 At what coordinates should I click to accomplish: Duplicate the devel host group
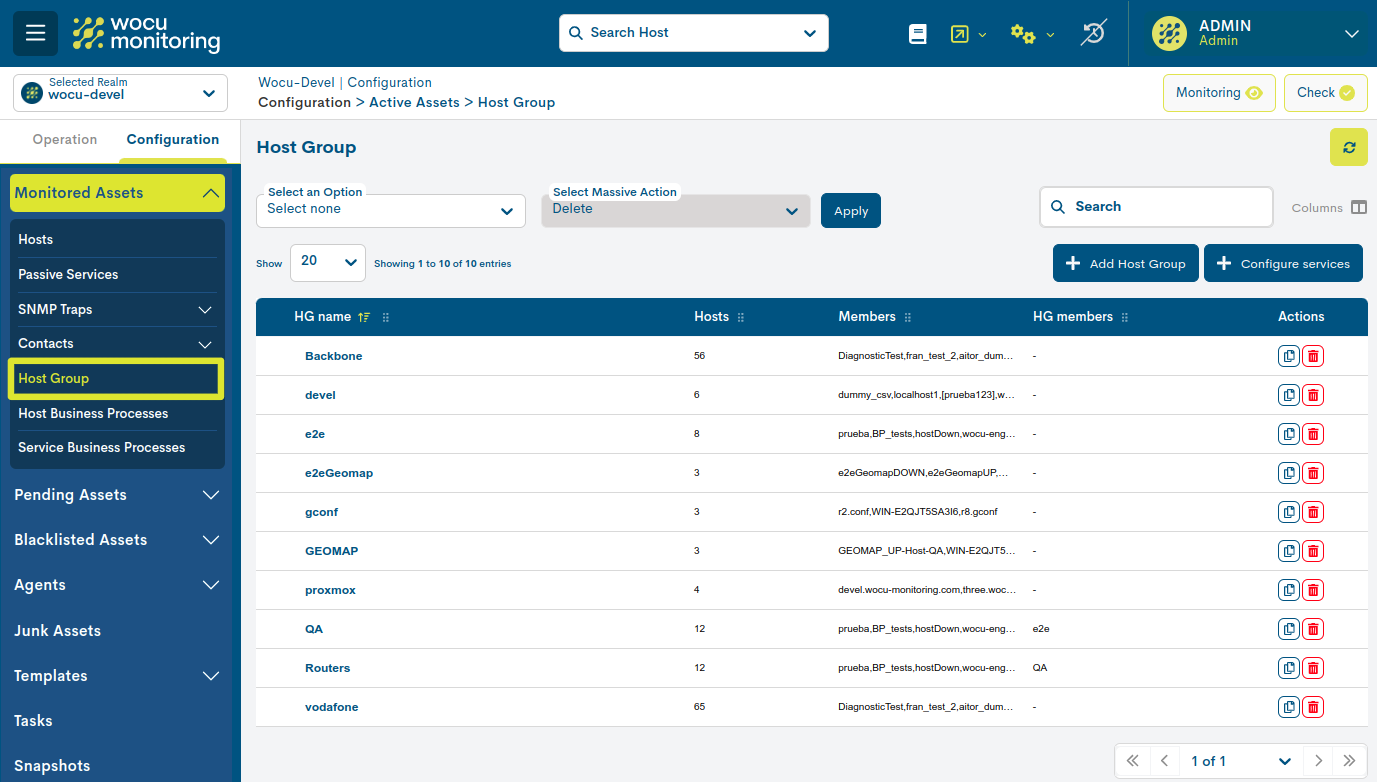[1288, 395]
